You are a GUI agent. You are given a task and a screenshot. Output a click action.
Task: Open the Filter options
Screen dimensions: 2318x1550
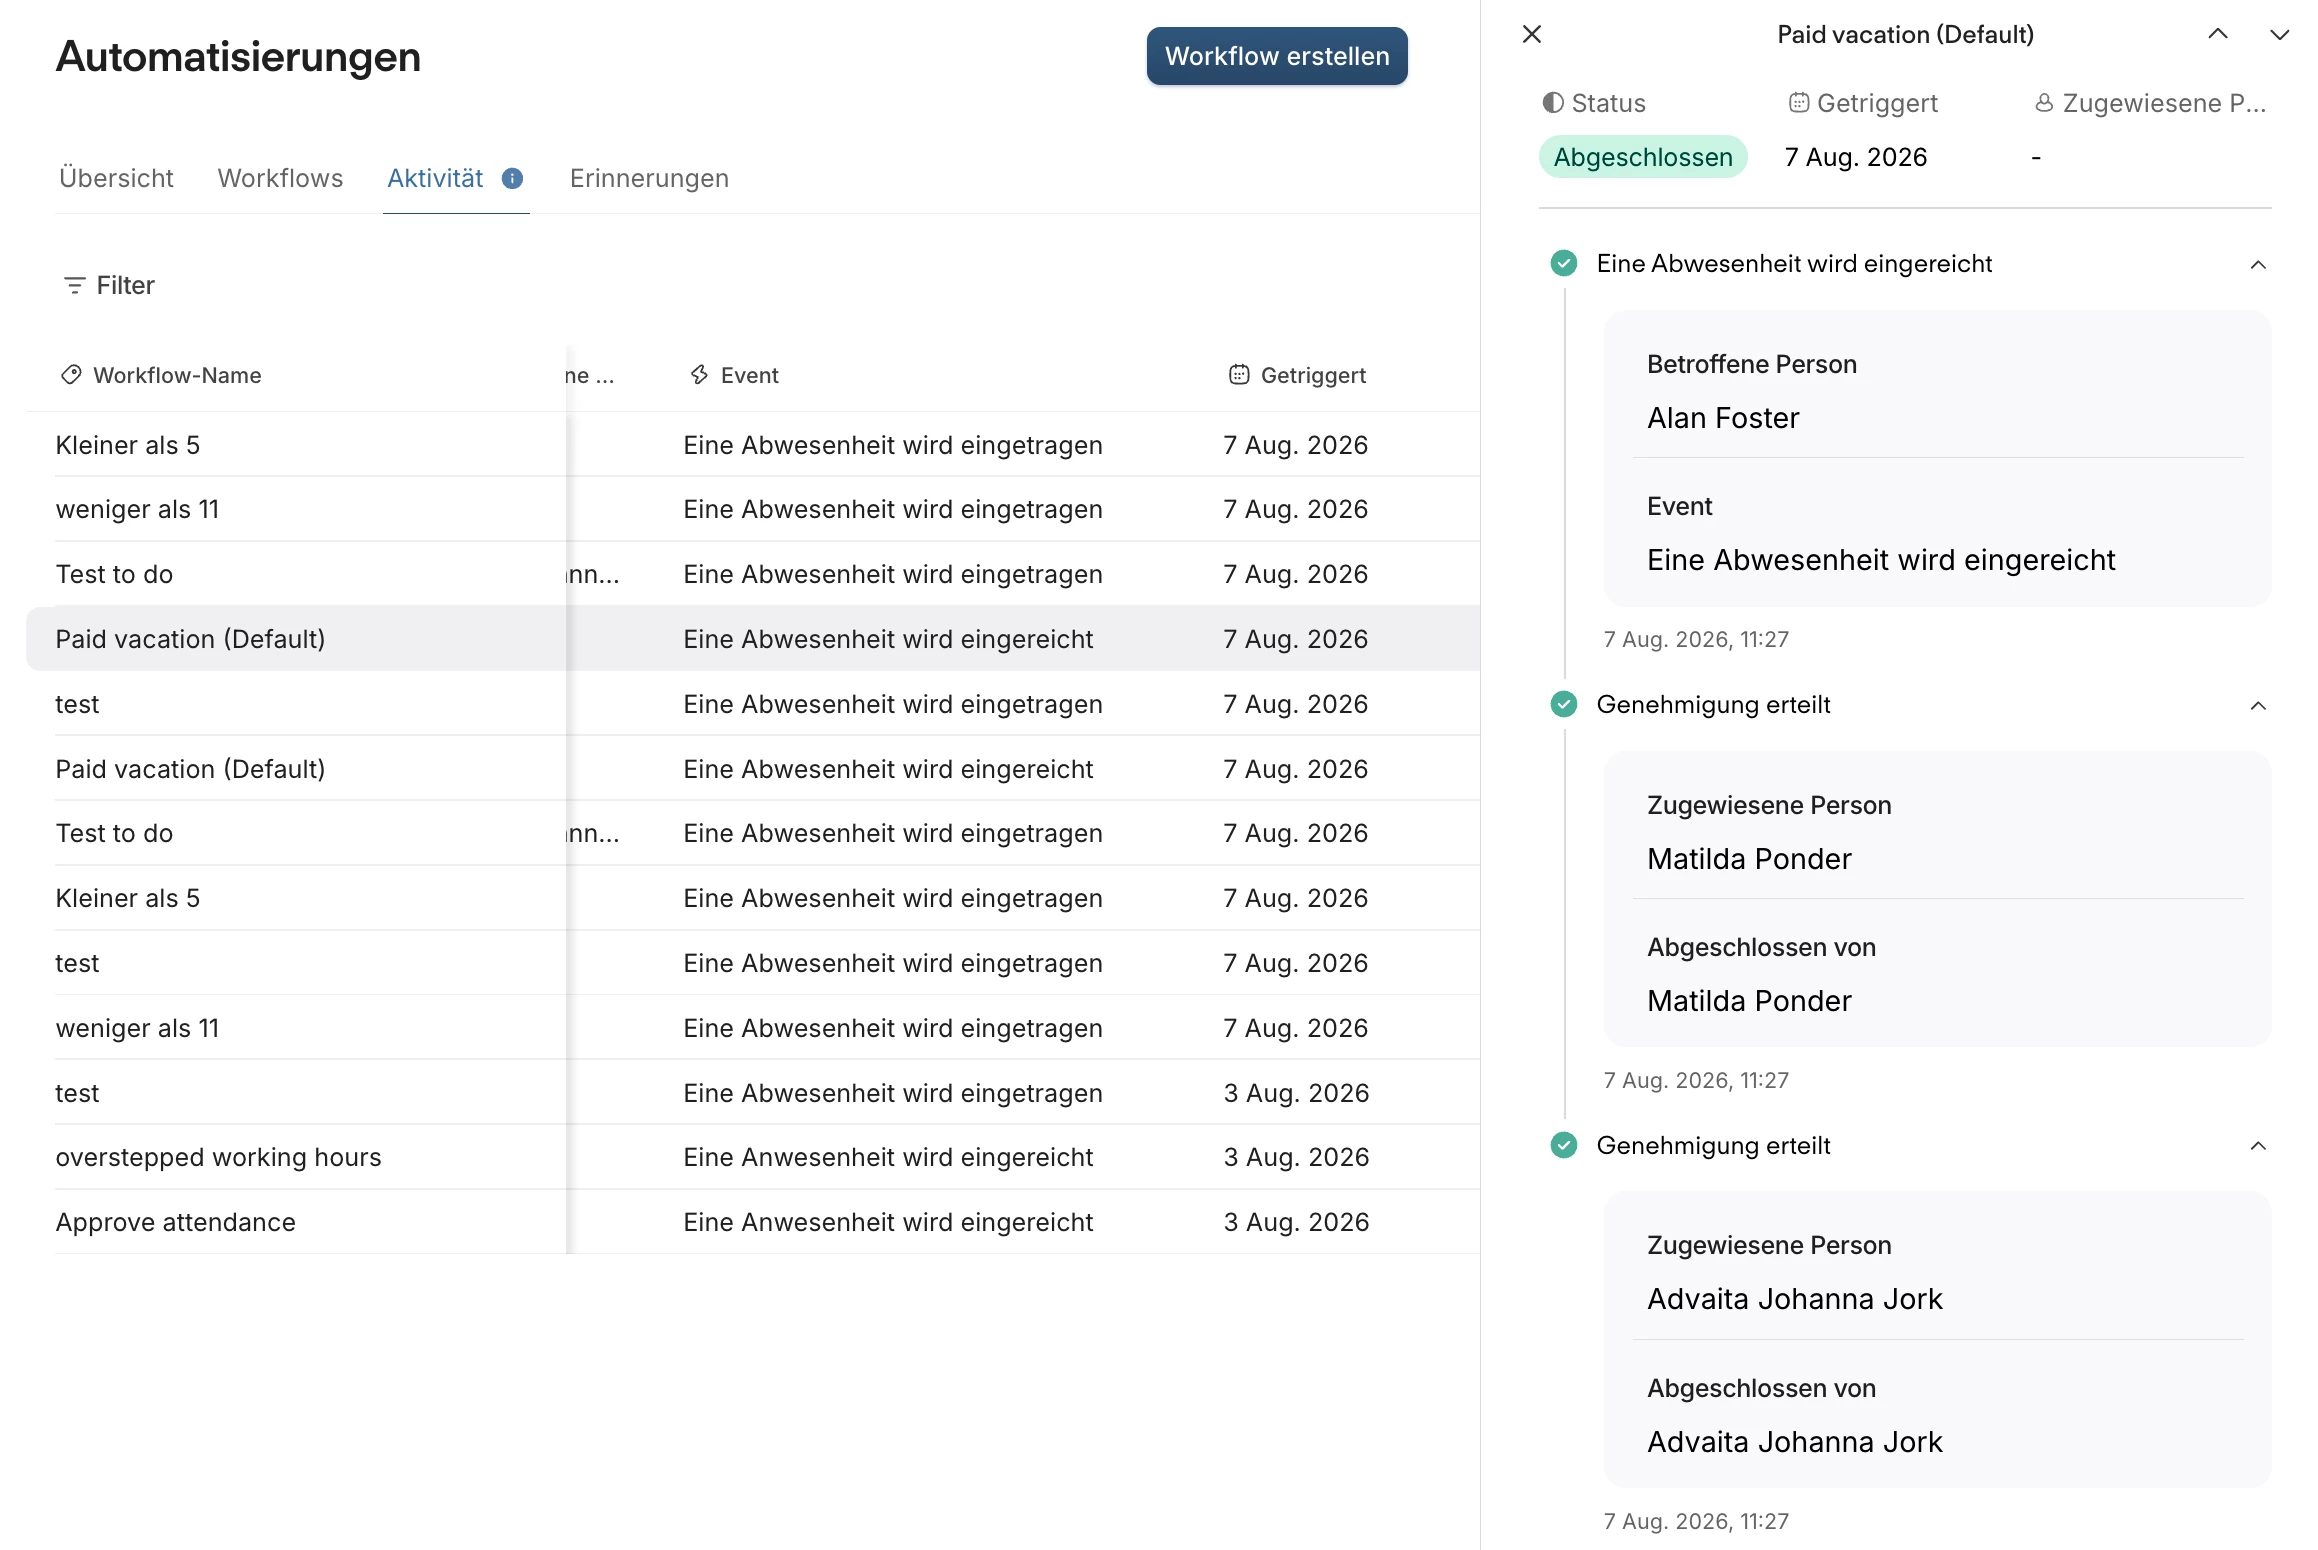click(x=109, y=285)
